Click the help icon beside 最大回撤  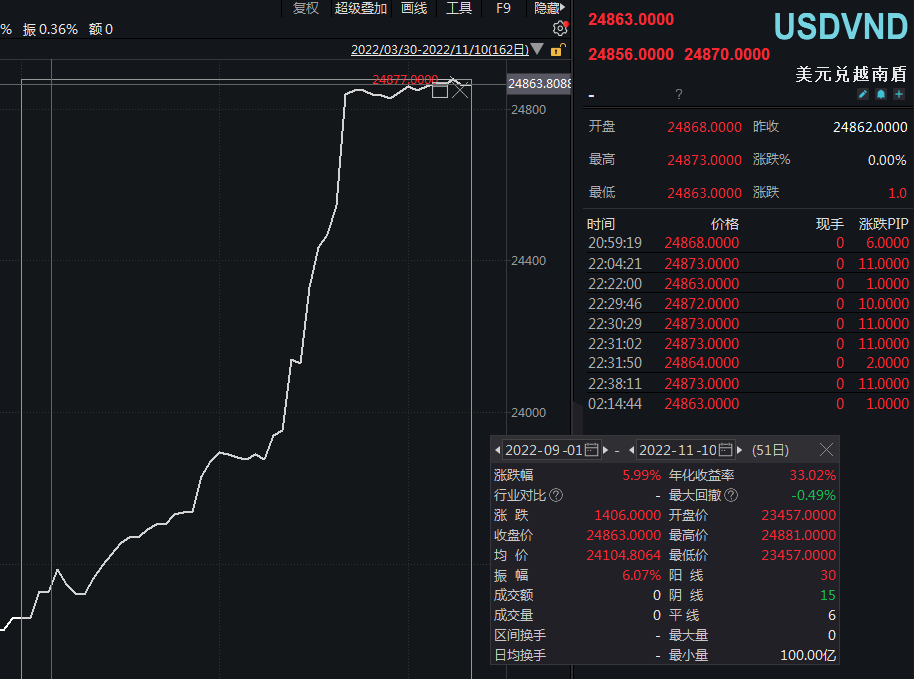[x=730, y=495]
